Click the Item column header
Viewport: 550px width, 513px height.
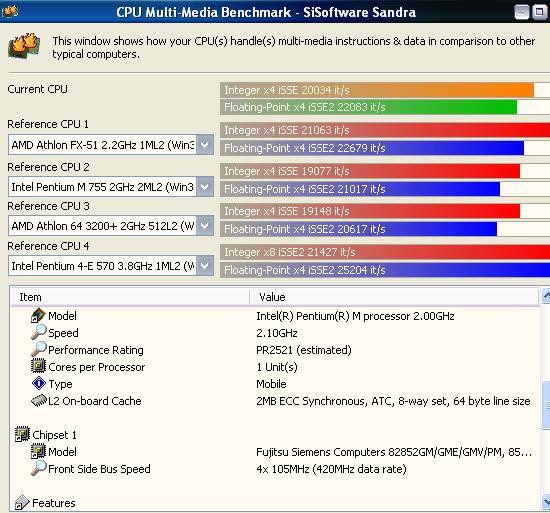pos(130,297)
